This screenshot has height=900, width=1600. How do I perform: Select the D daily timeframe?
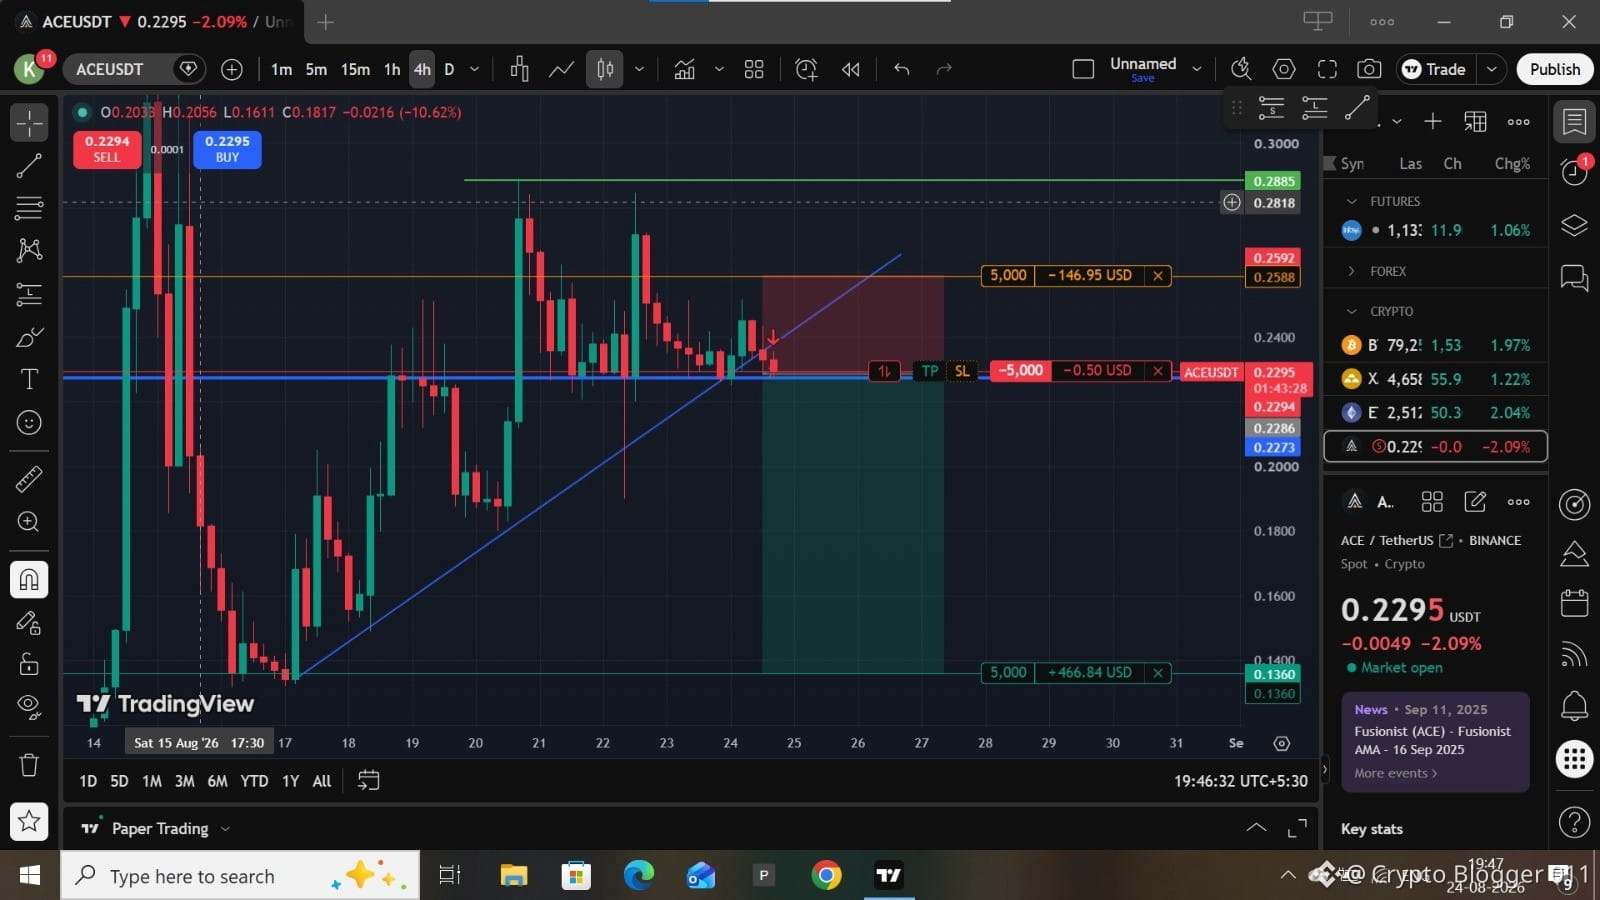click(449, 69)
